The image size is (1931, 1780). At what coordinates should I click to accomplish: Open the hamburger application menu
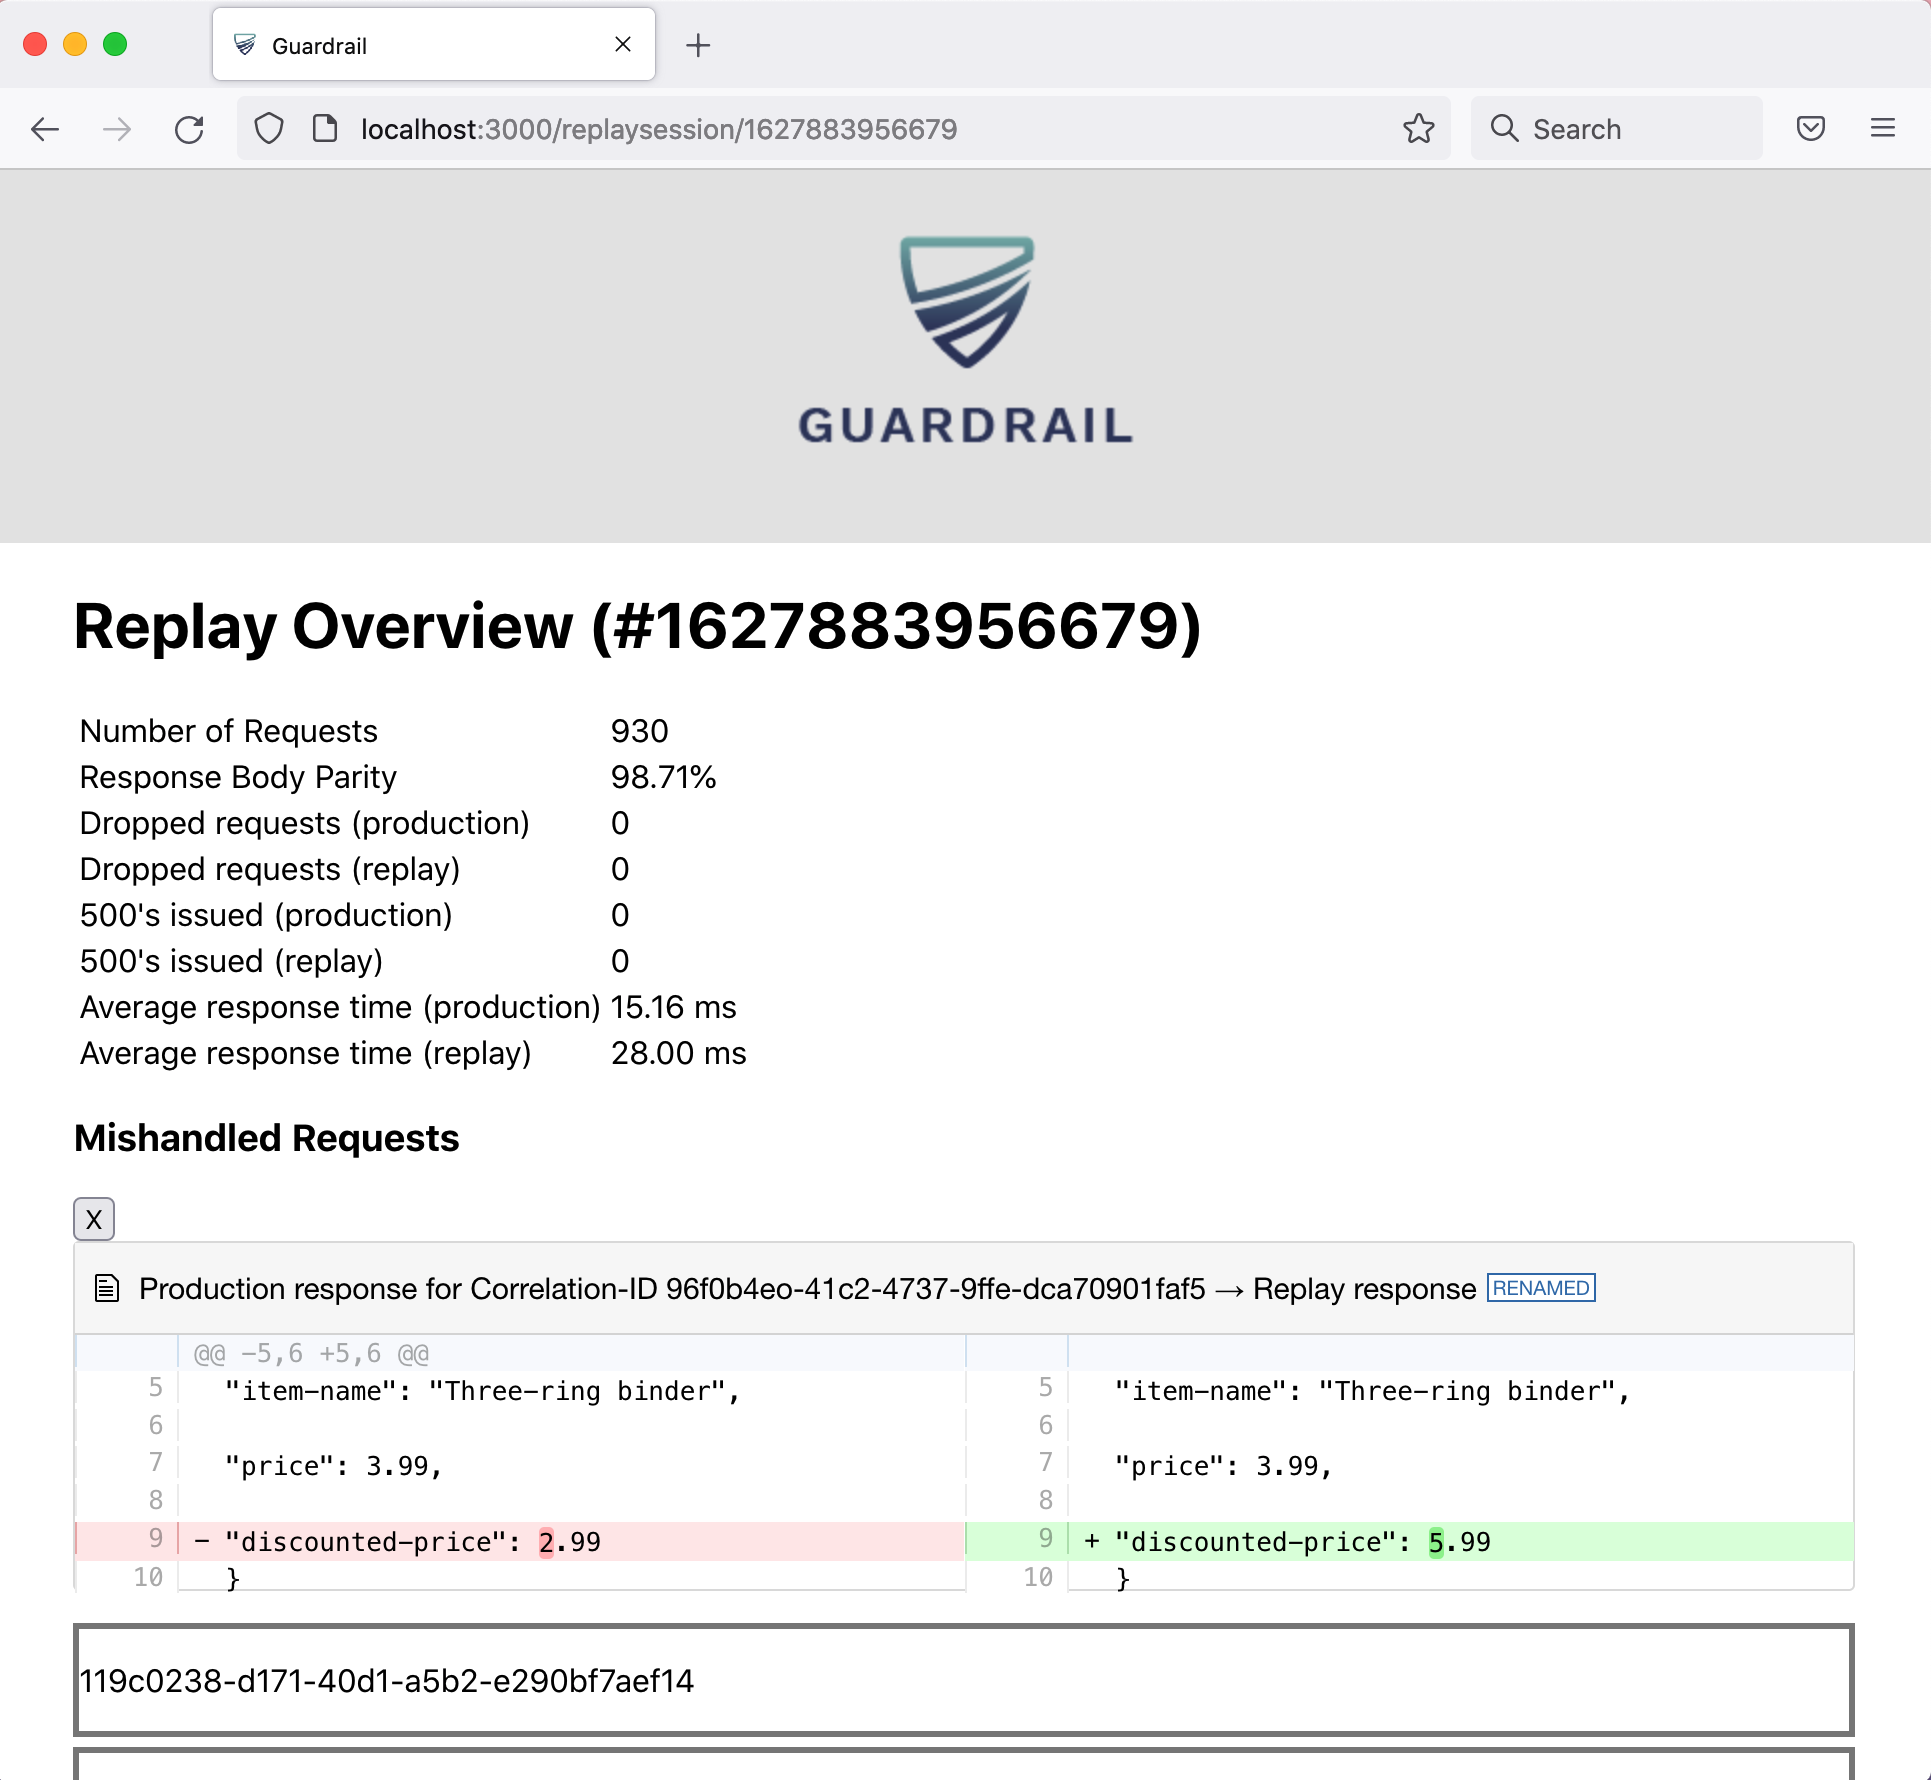click(x=1882, y=129)
